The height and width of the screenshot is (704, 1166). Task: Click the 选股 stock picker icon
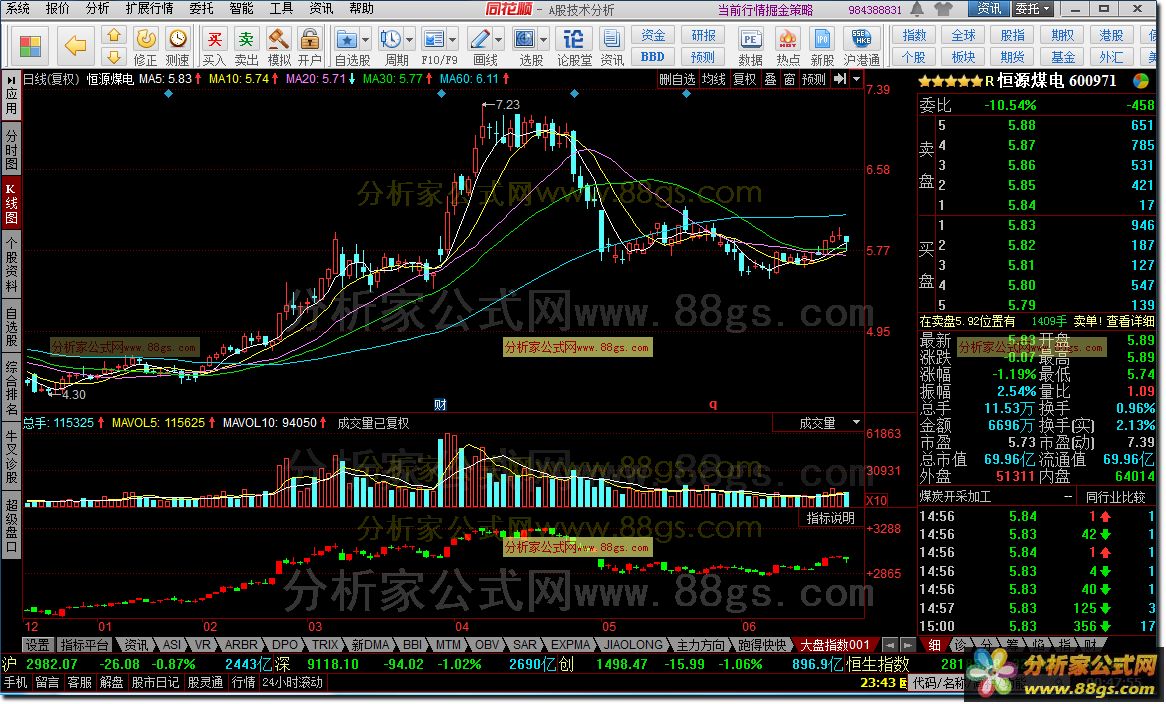525,39
